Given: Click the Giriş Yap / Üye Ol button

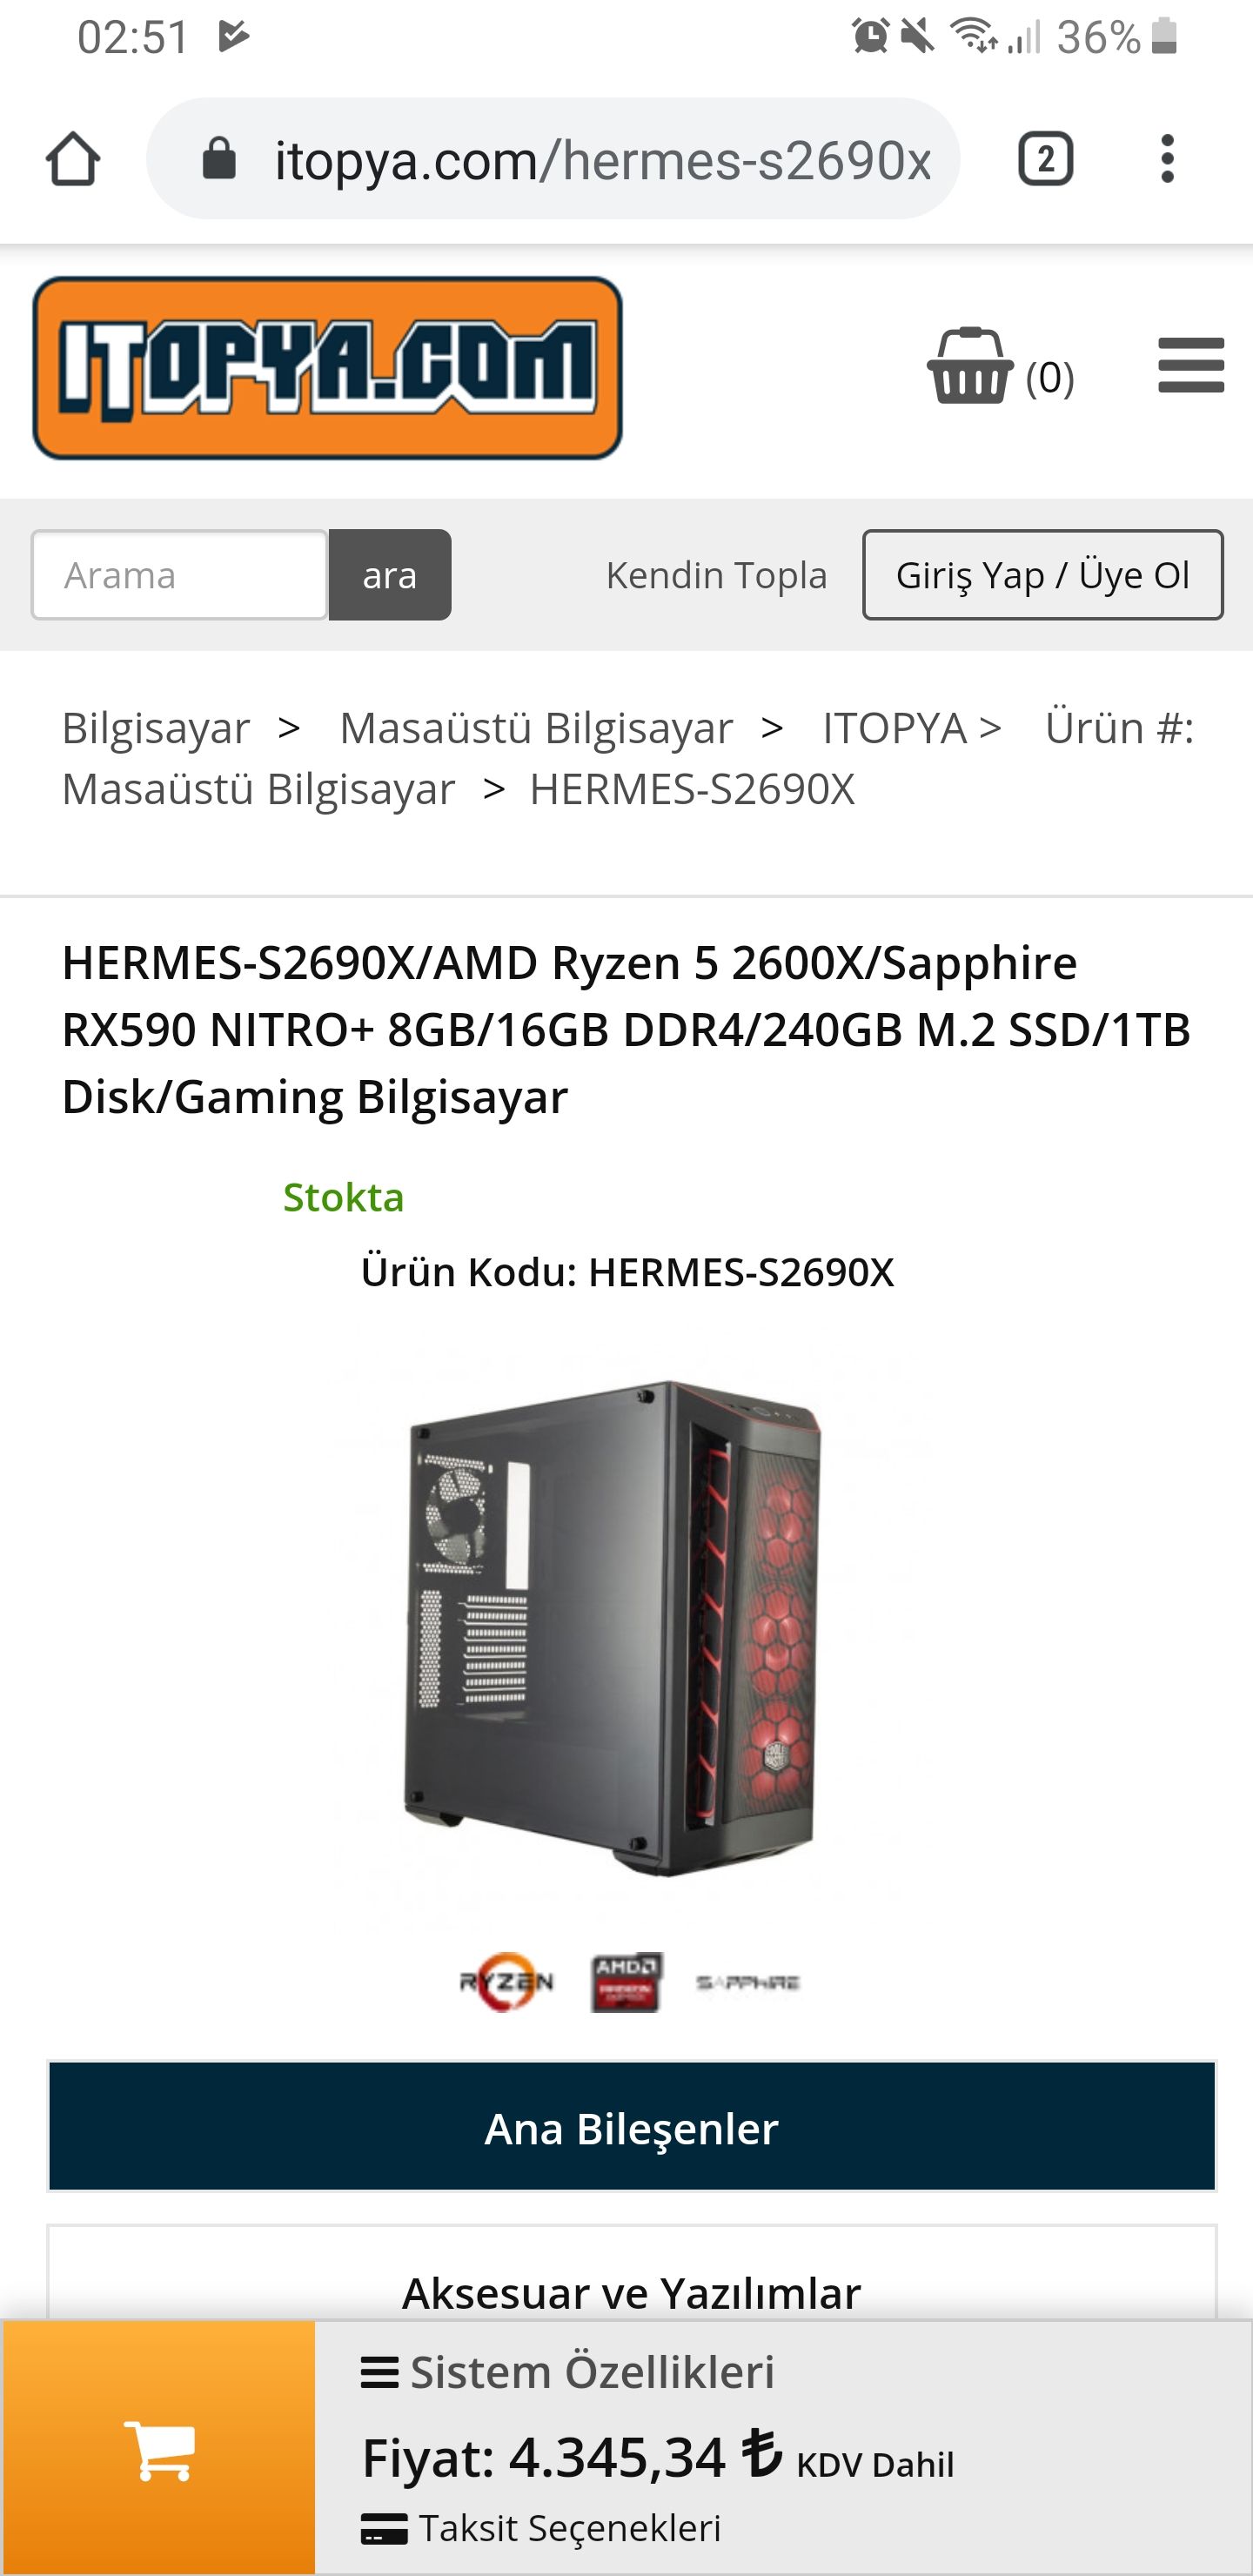Looking at the screenshot, I should click(1043, 575).
